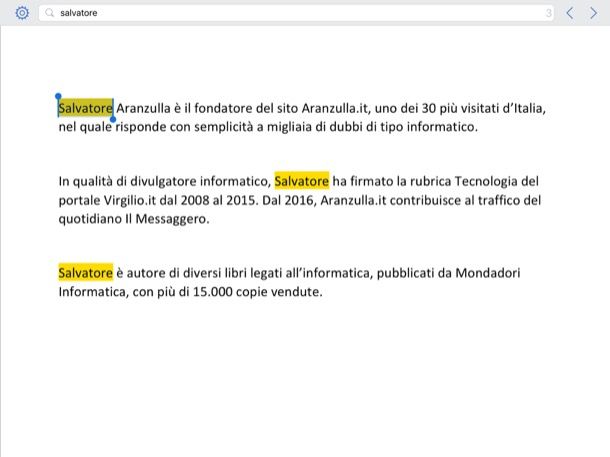Click the word 'divulgatore' in second paragraph
Screen dimensions: 610x457
[163, 182]
